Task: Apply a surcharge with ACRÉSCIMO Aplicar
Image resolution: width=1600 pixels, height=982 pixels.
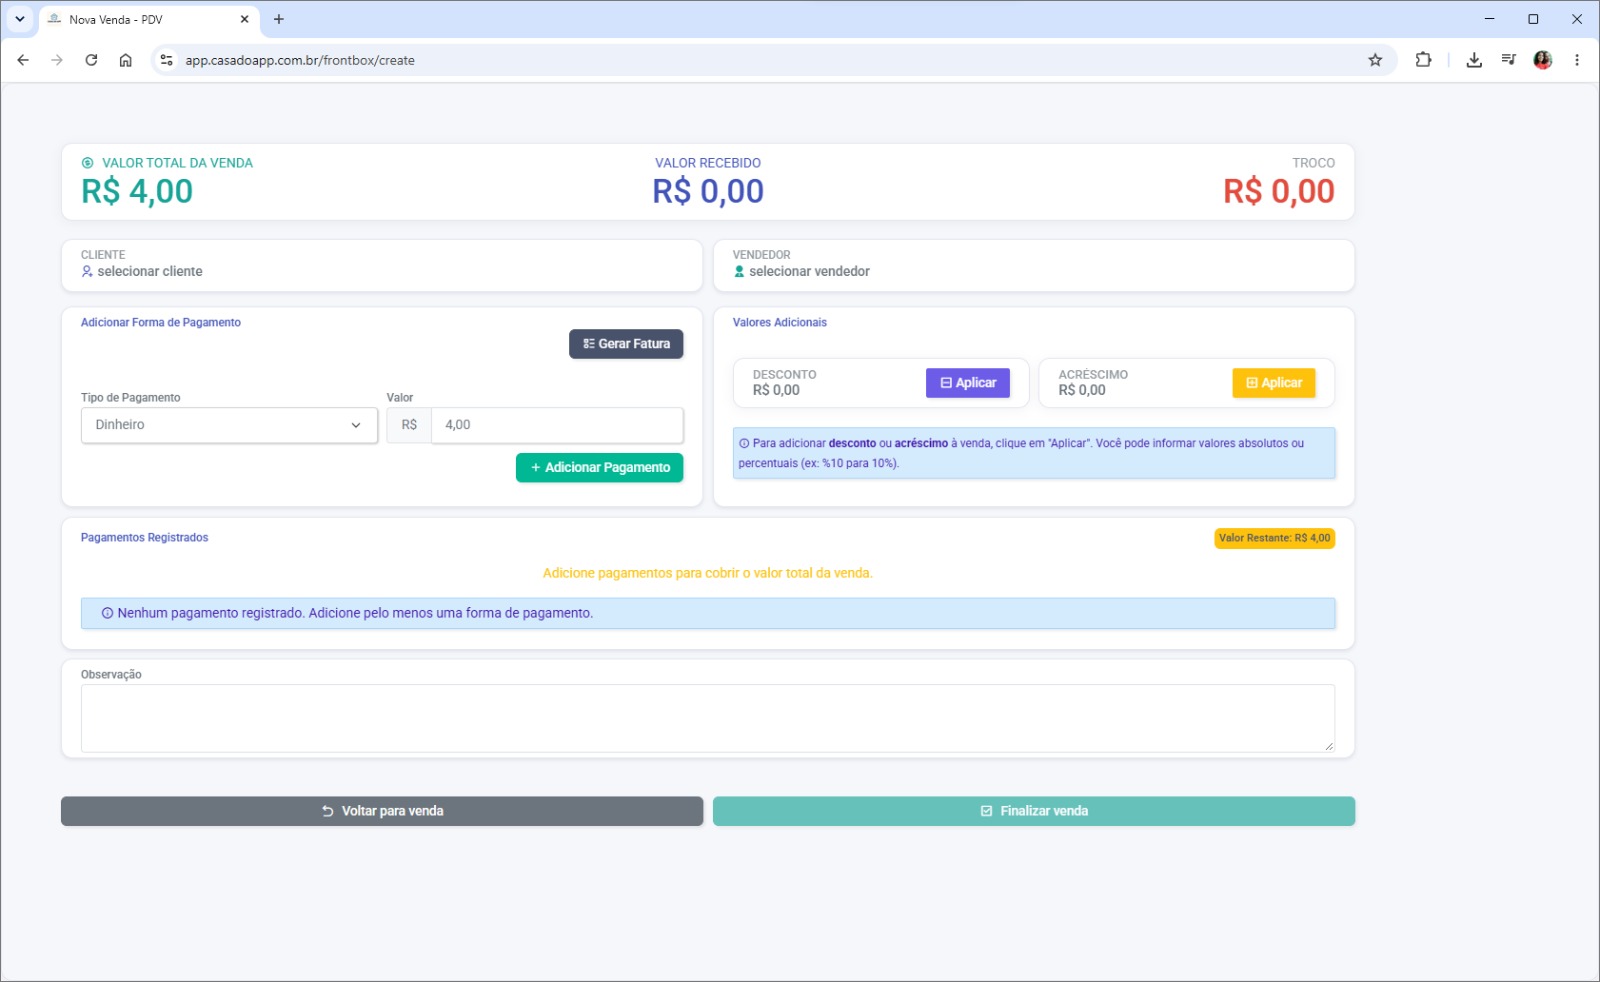Action: pyautogui.click(x=1274, y=383)
